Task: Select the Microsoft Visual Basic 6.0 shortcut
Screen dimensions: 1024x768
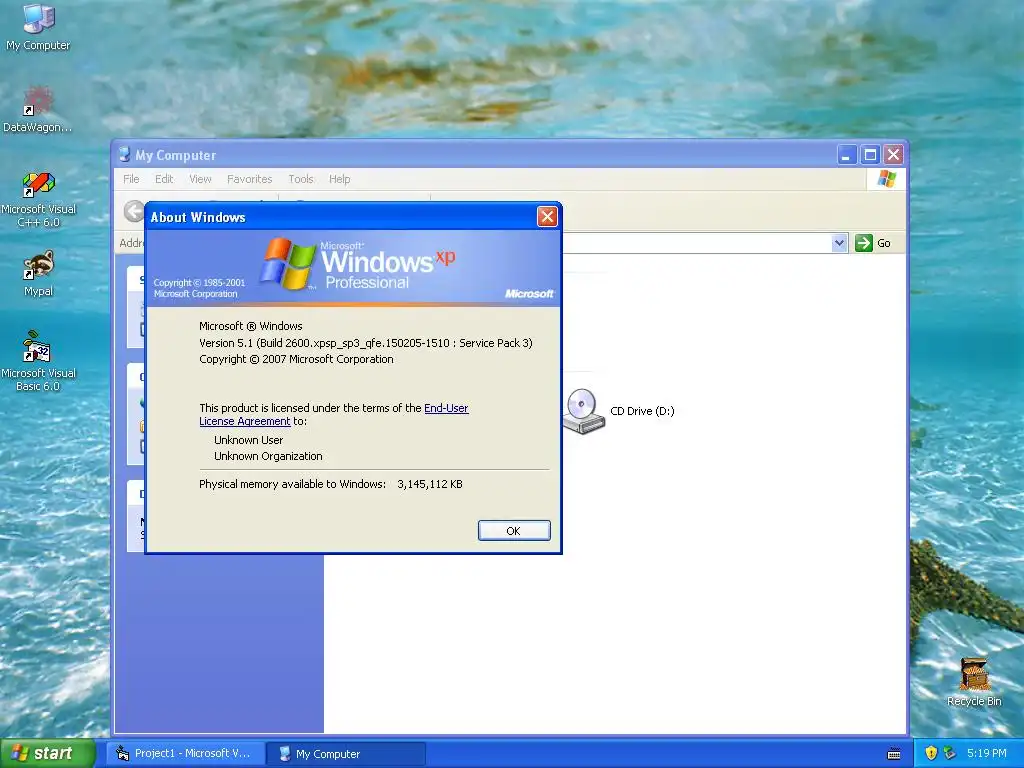Action: [x=38, y=361]
